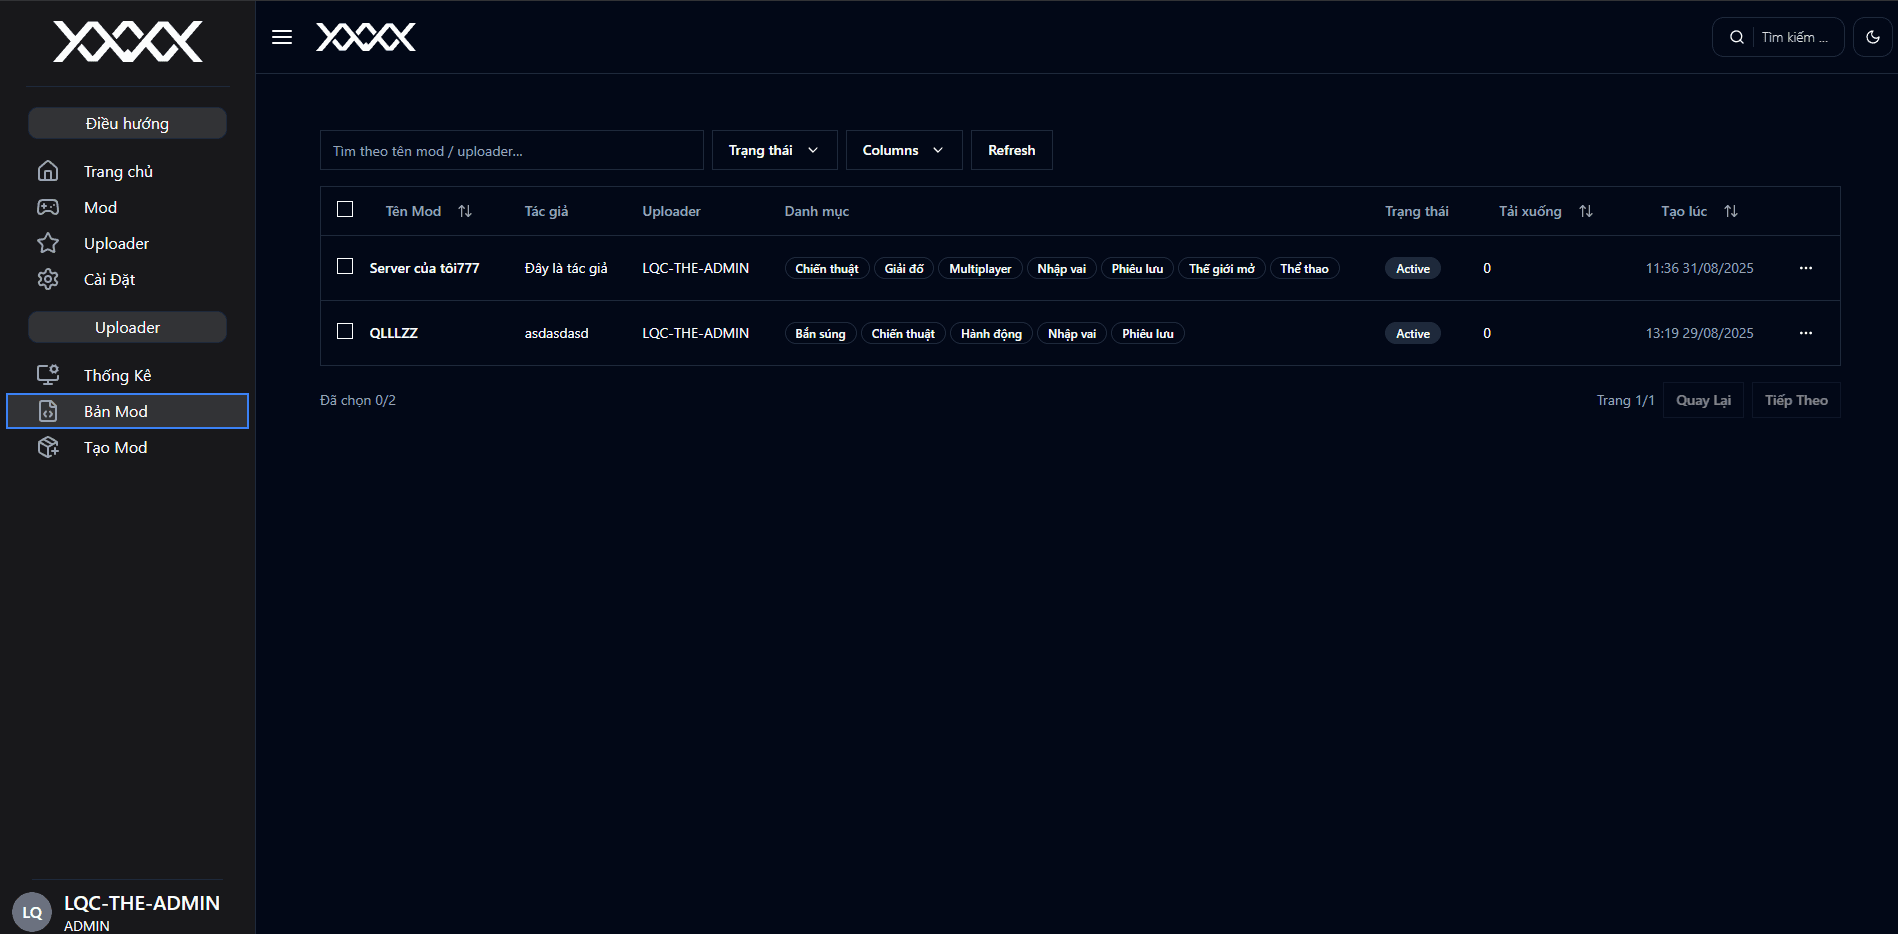The height and width of the screenshot is (934, 1898).
Task: Toggle dark mode moon icon
Action: [1872, 37]
